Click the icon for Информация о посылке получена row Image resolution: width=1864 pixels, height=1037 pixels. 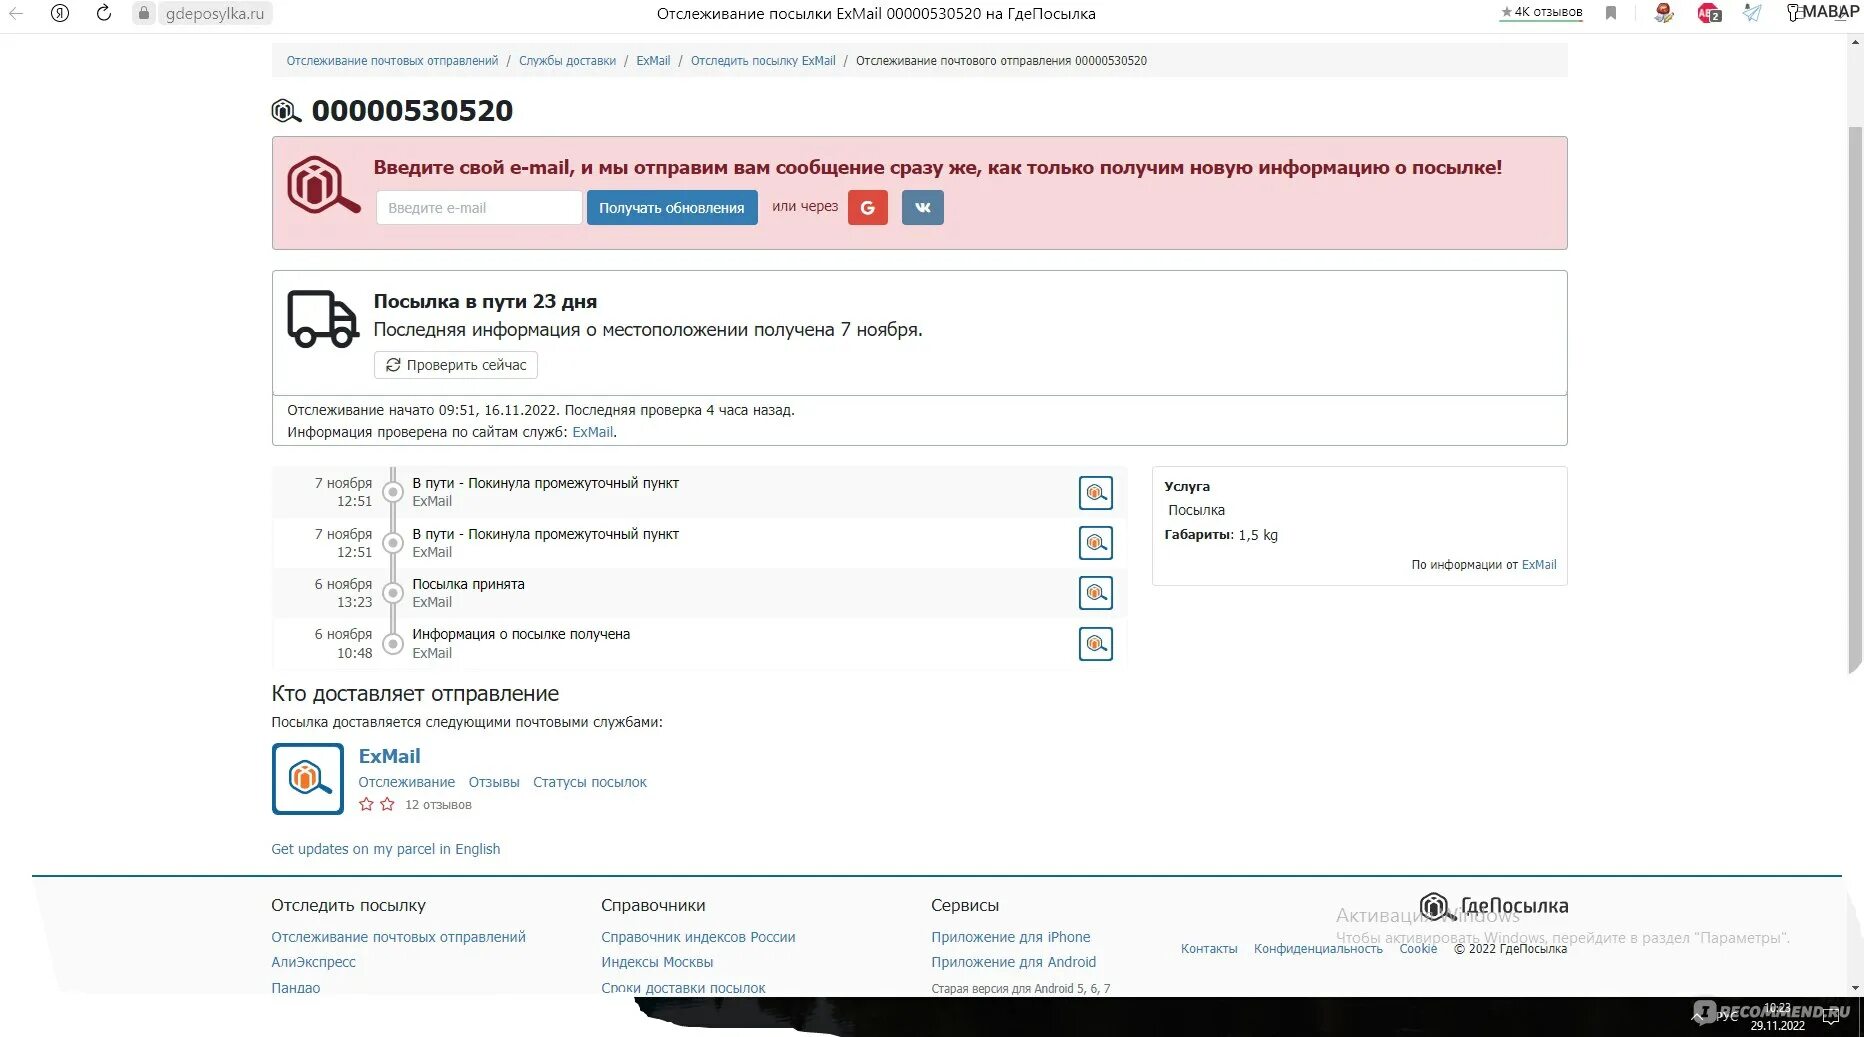point(1096,644)
